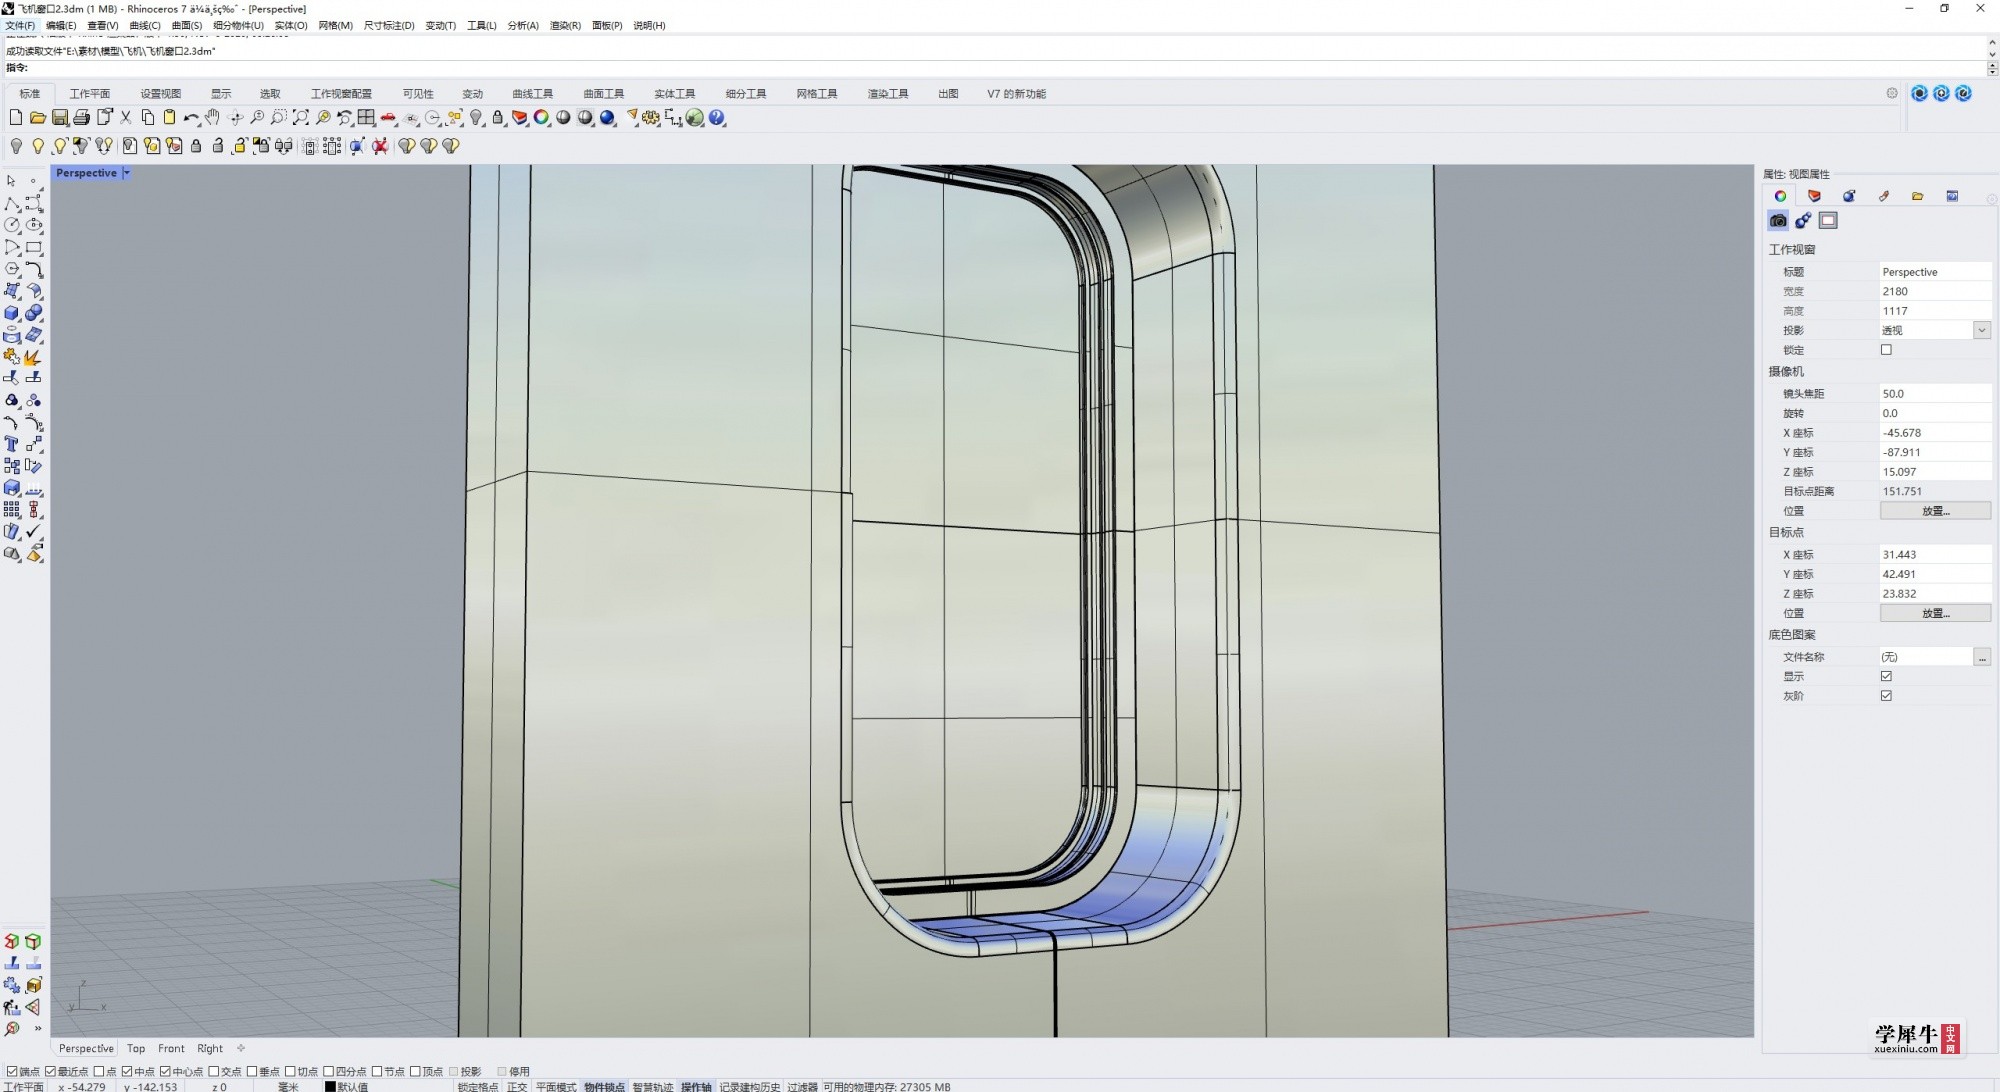Cut with the scissors icon

click(x=126, y=118)
